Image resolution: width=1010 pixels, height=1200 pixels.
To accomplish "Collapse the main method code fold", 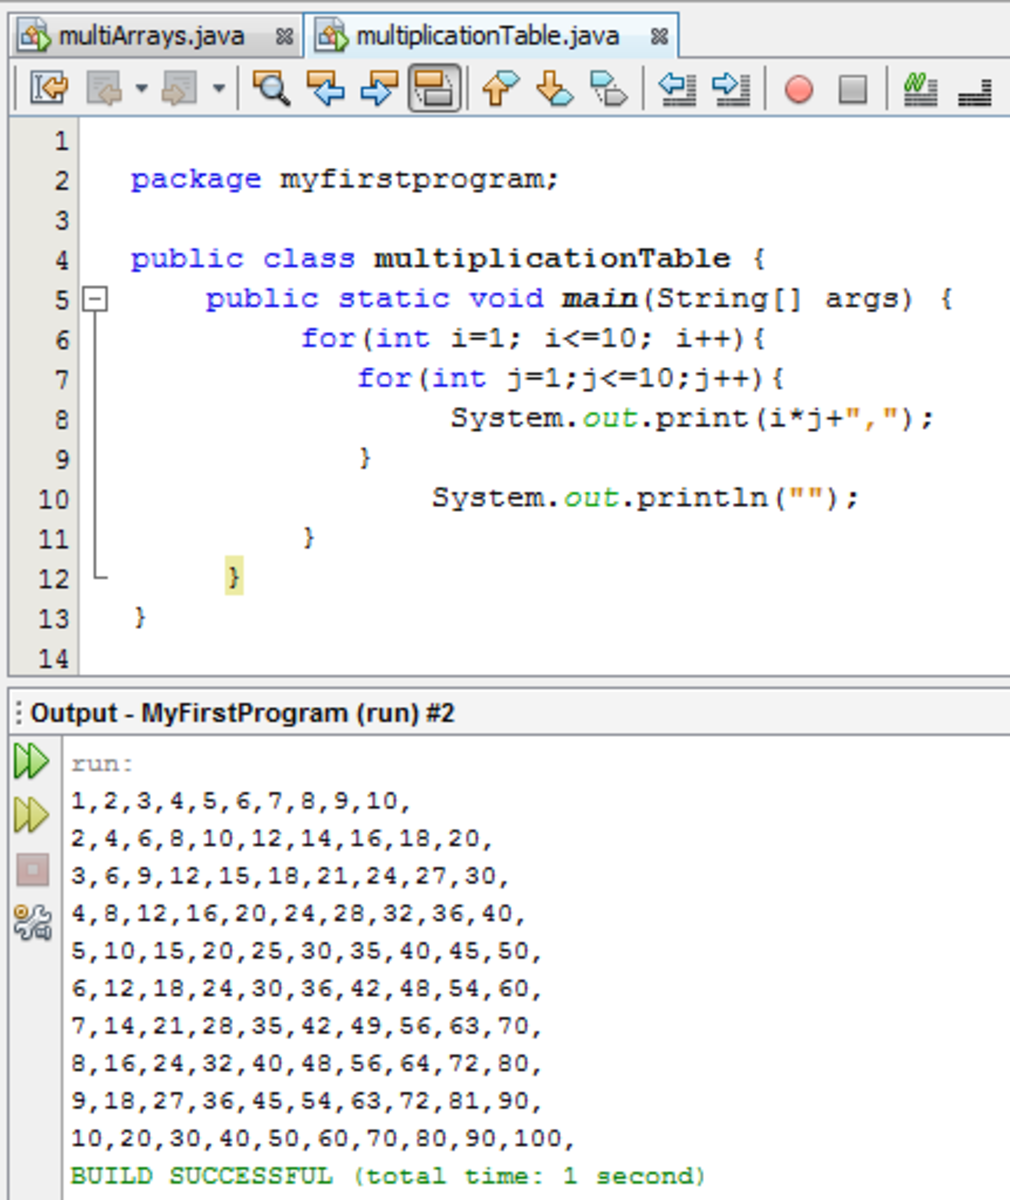I will click(x=95, y=298).
